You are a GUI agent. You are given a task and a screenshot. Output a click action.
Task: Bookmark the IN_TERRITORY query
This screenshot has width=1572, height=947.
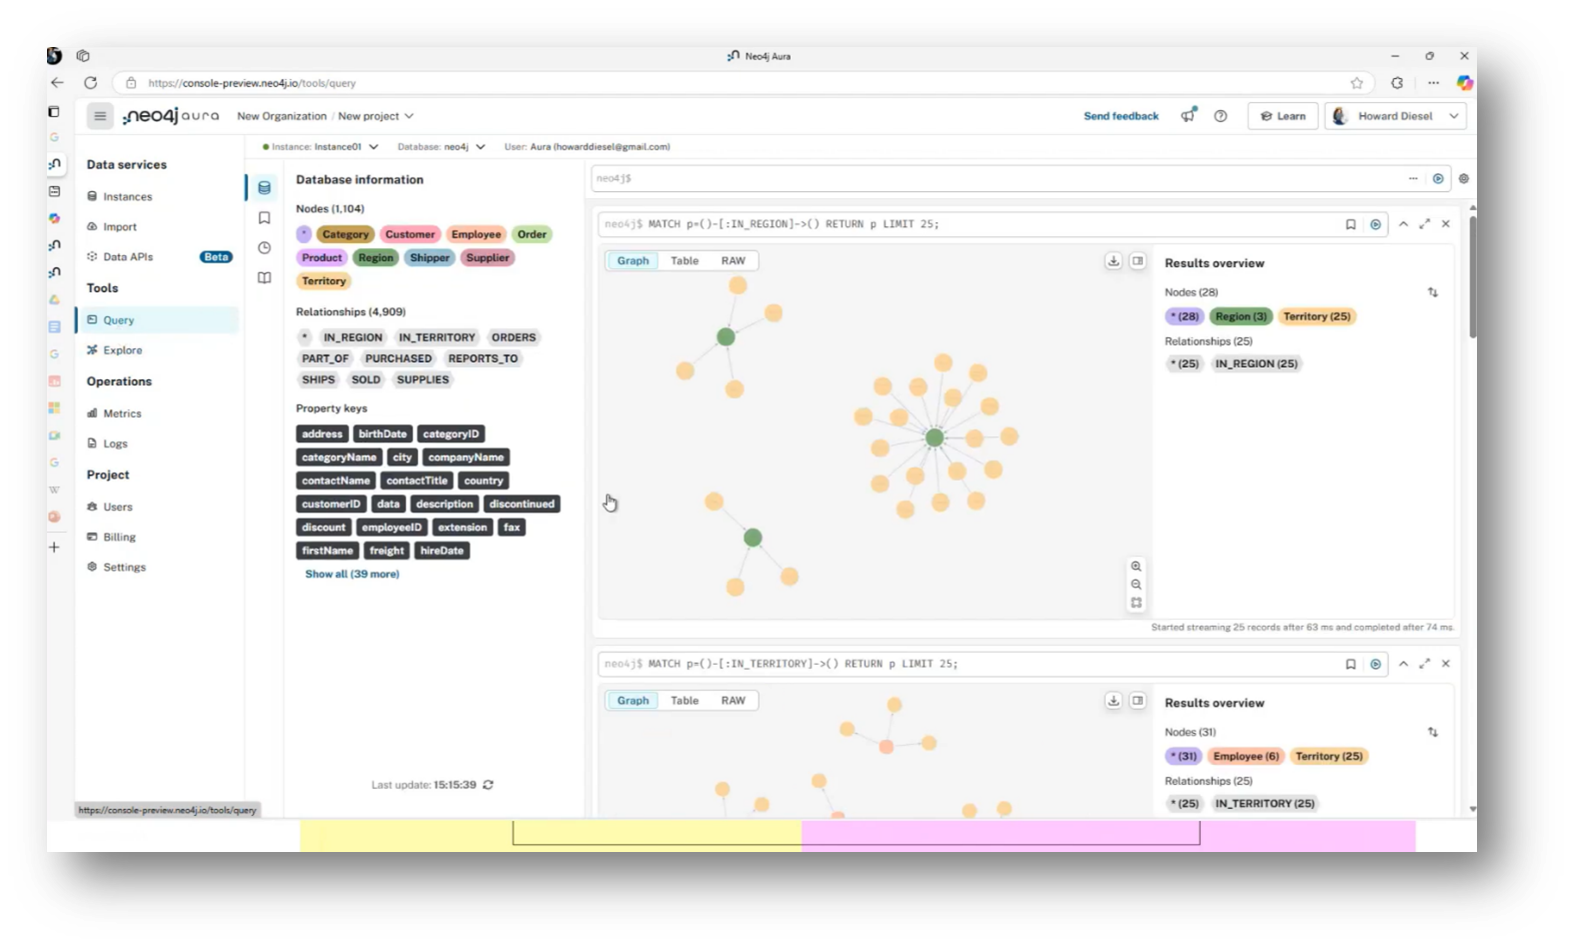click(1350, 664)
